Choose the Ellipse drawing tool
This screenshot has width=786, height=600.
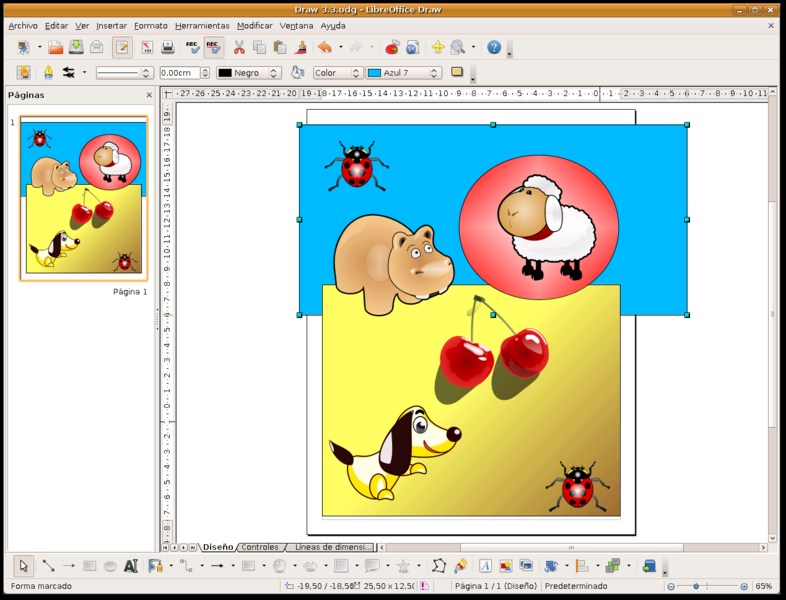(110, 566)
